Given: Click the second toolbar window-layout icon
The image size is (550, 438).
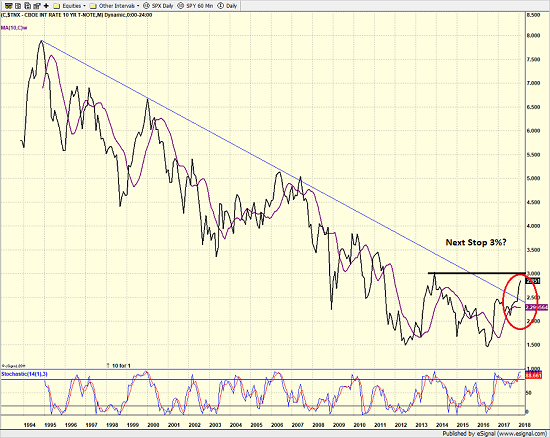Looking at the screenshot, I should pyautogui.click(x=19, y=6).
